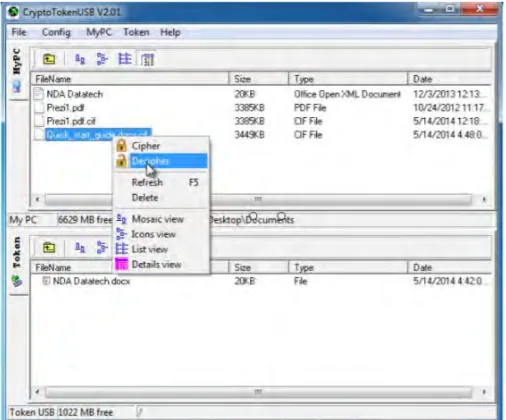506x420 pixels.
Task: Select the Prezi1.pdf file
Action: click(x=65, y=108)
